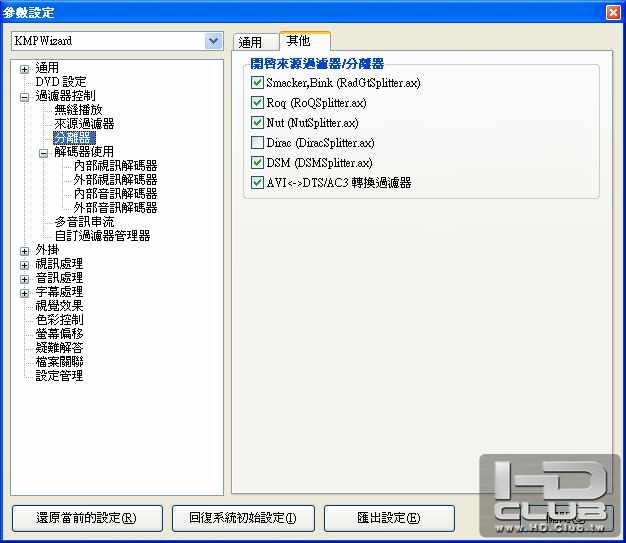Click the 音訊處理 tree label
The height and width of the screenshot is (543, 626).
59,278
